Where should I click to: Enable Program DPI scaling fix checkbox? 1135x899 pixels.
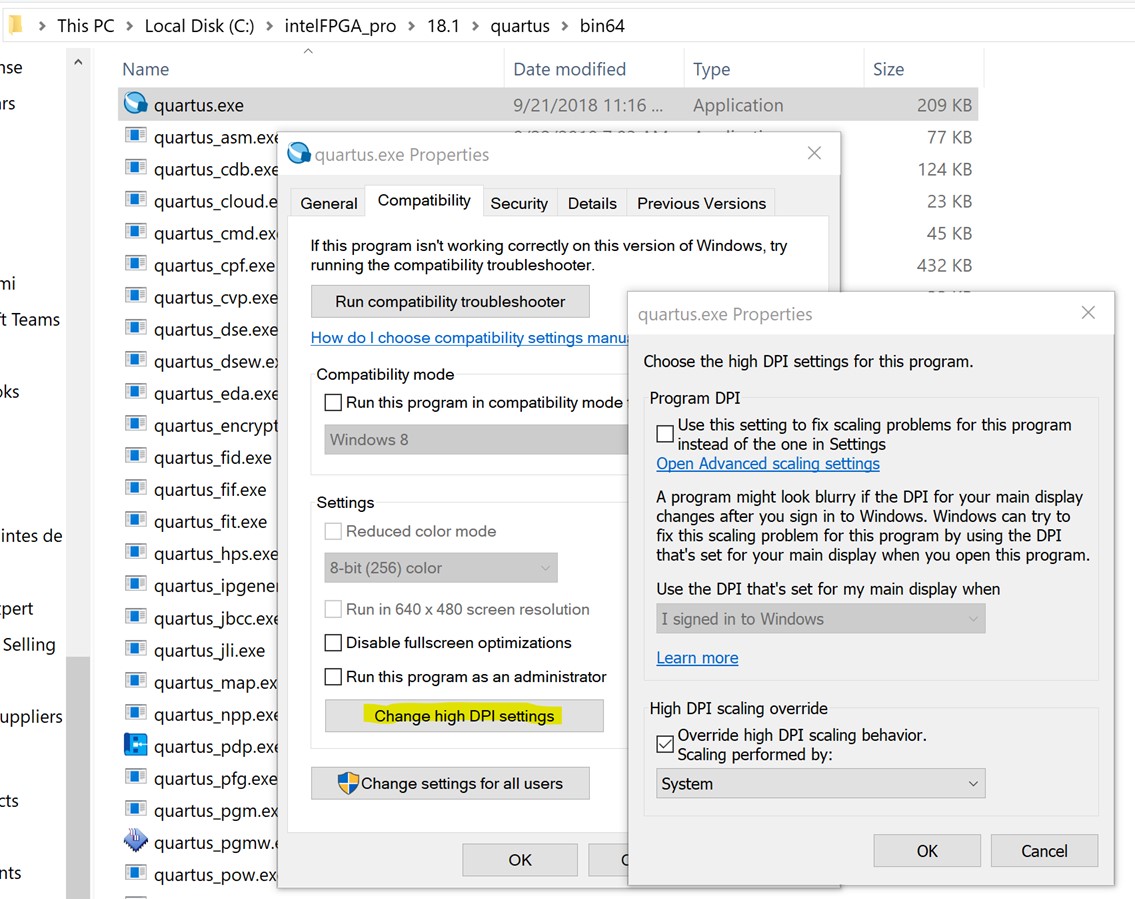coord(665,434)
